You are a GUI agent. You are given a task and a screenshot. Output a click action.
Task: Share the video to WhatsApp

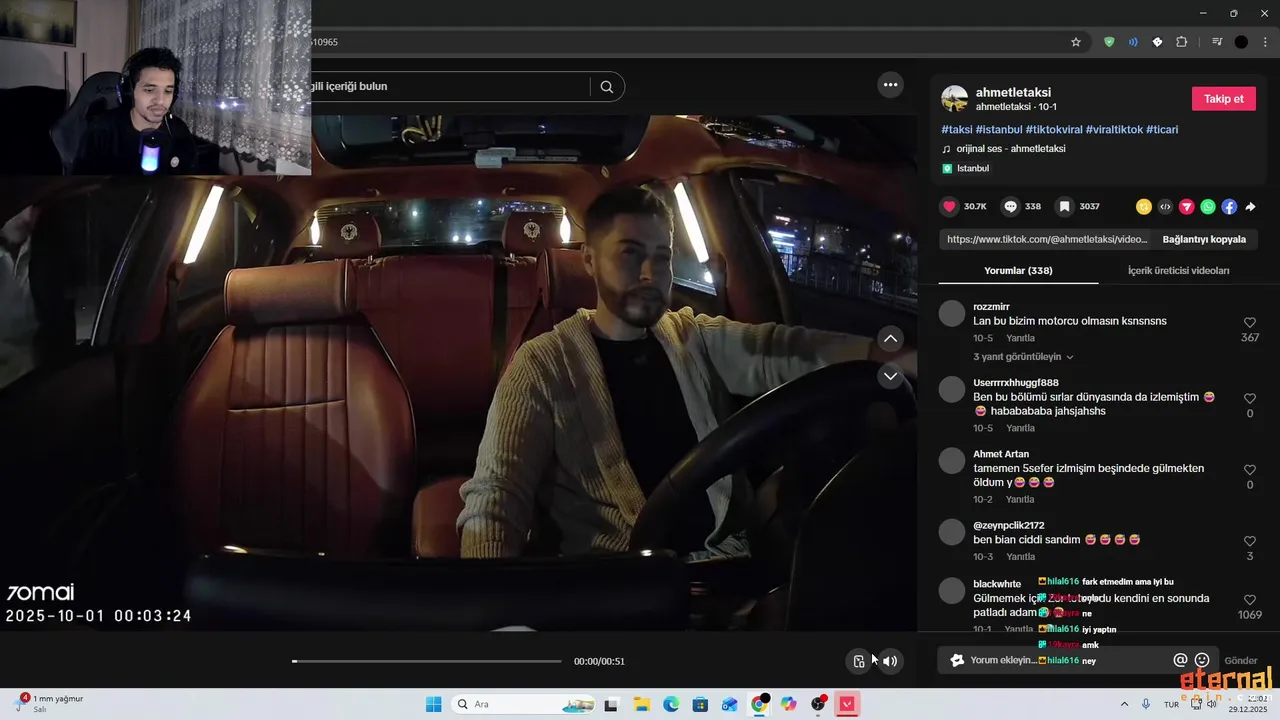point(1208,207)
